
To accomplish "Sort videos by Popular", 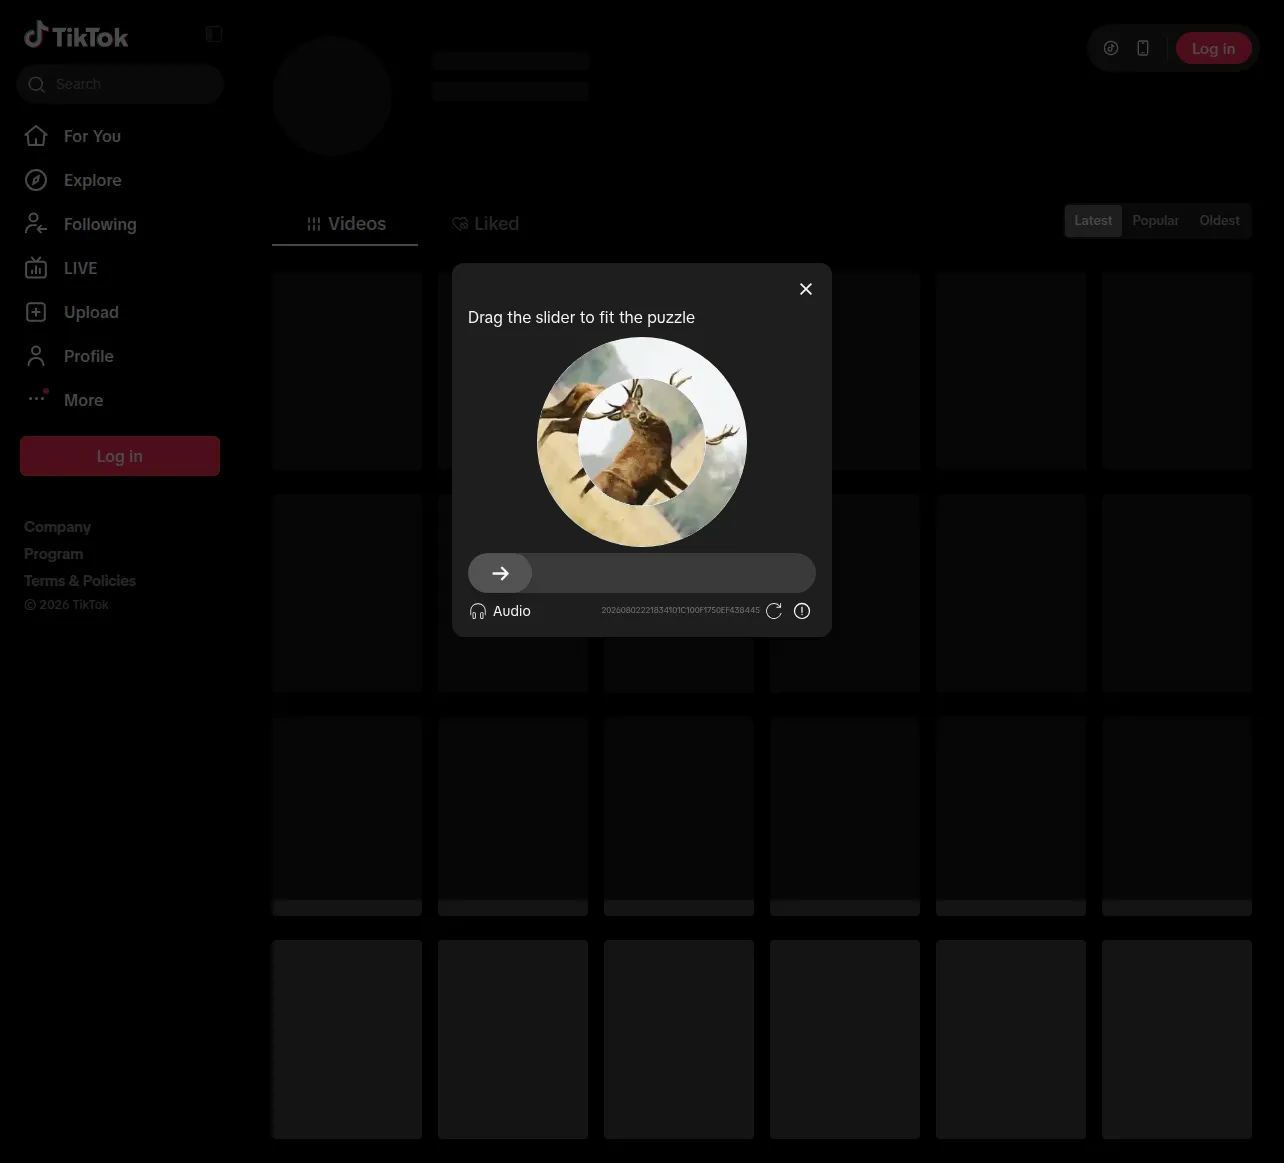I will pos(1155,221).
